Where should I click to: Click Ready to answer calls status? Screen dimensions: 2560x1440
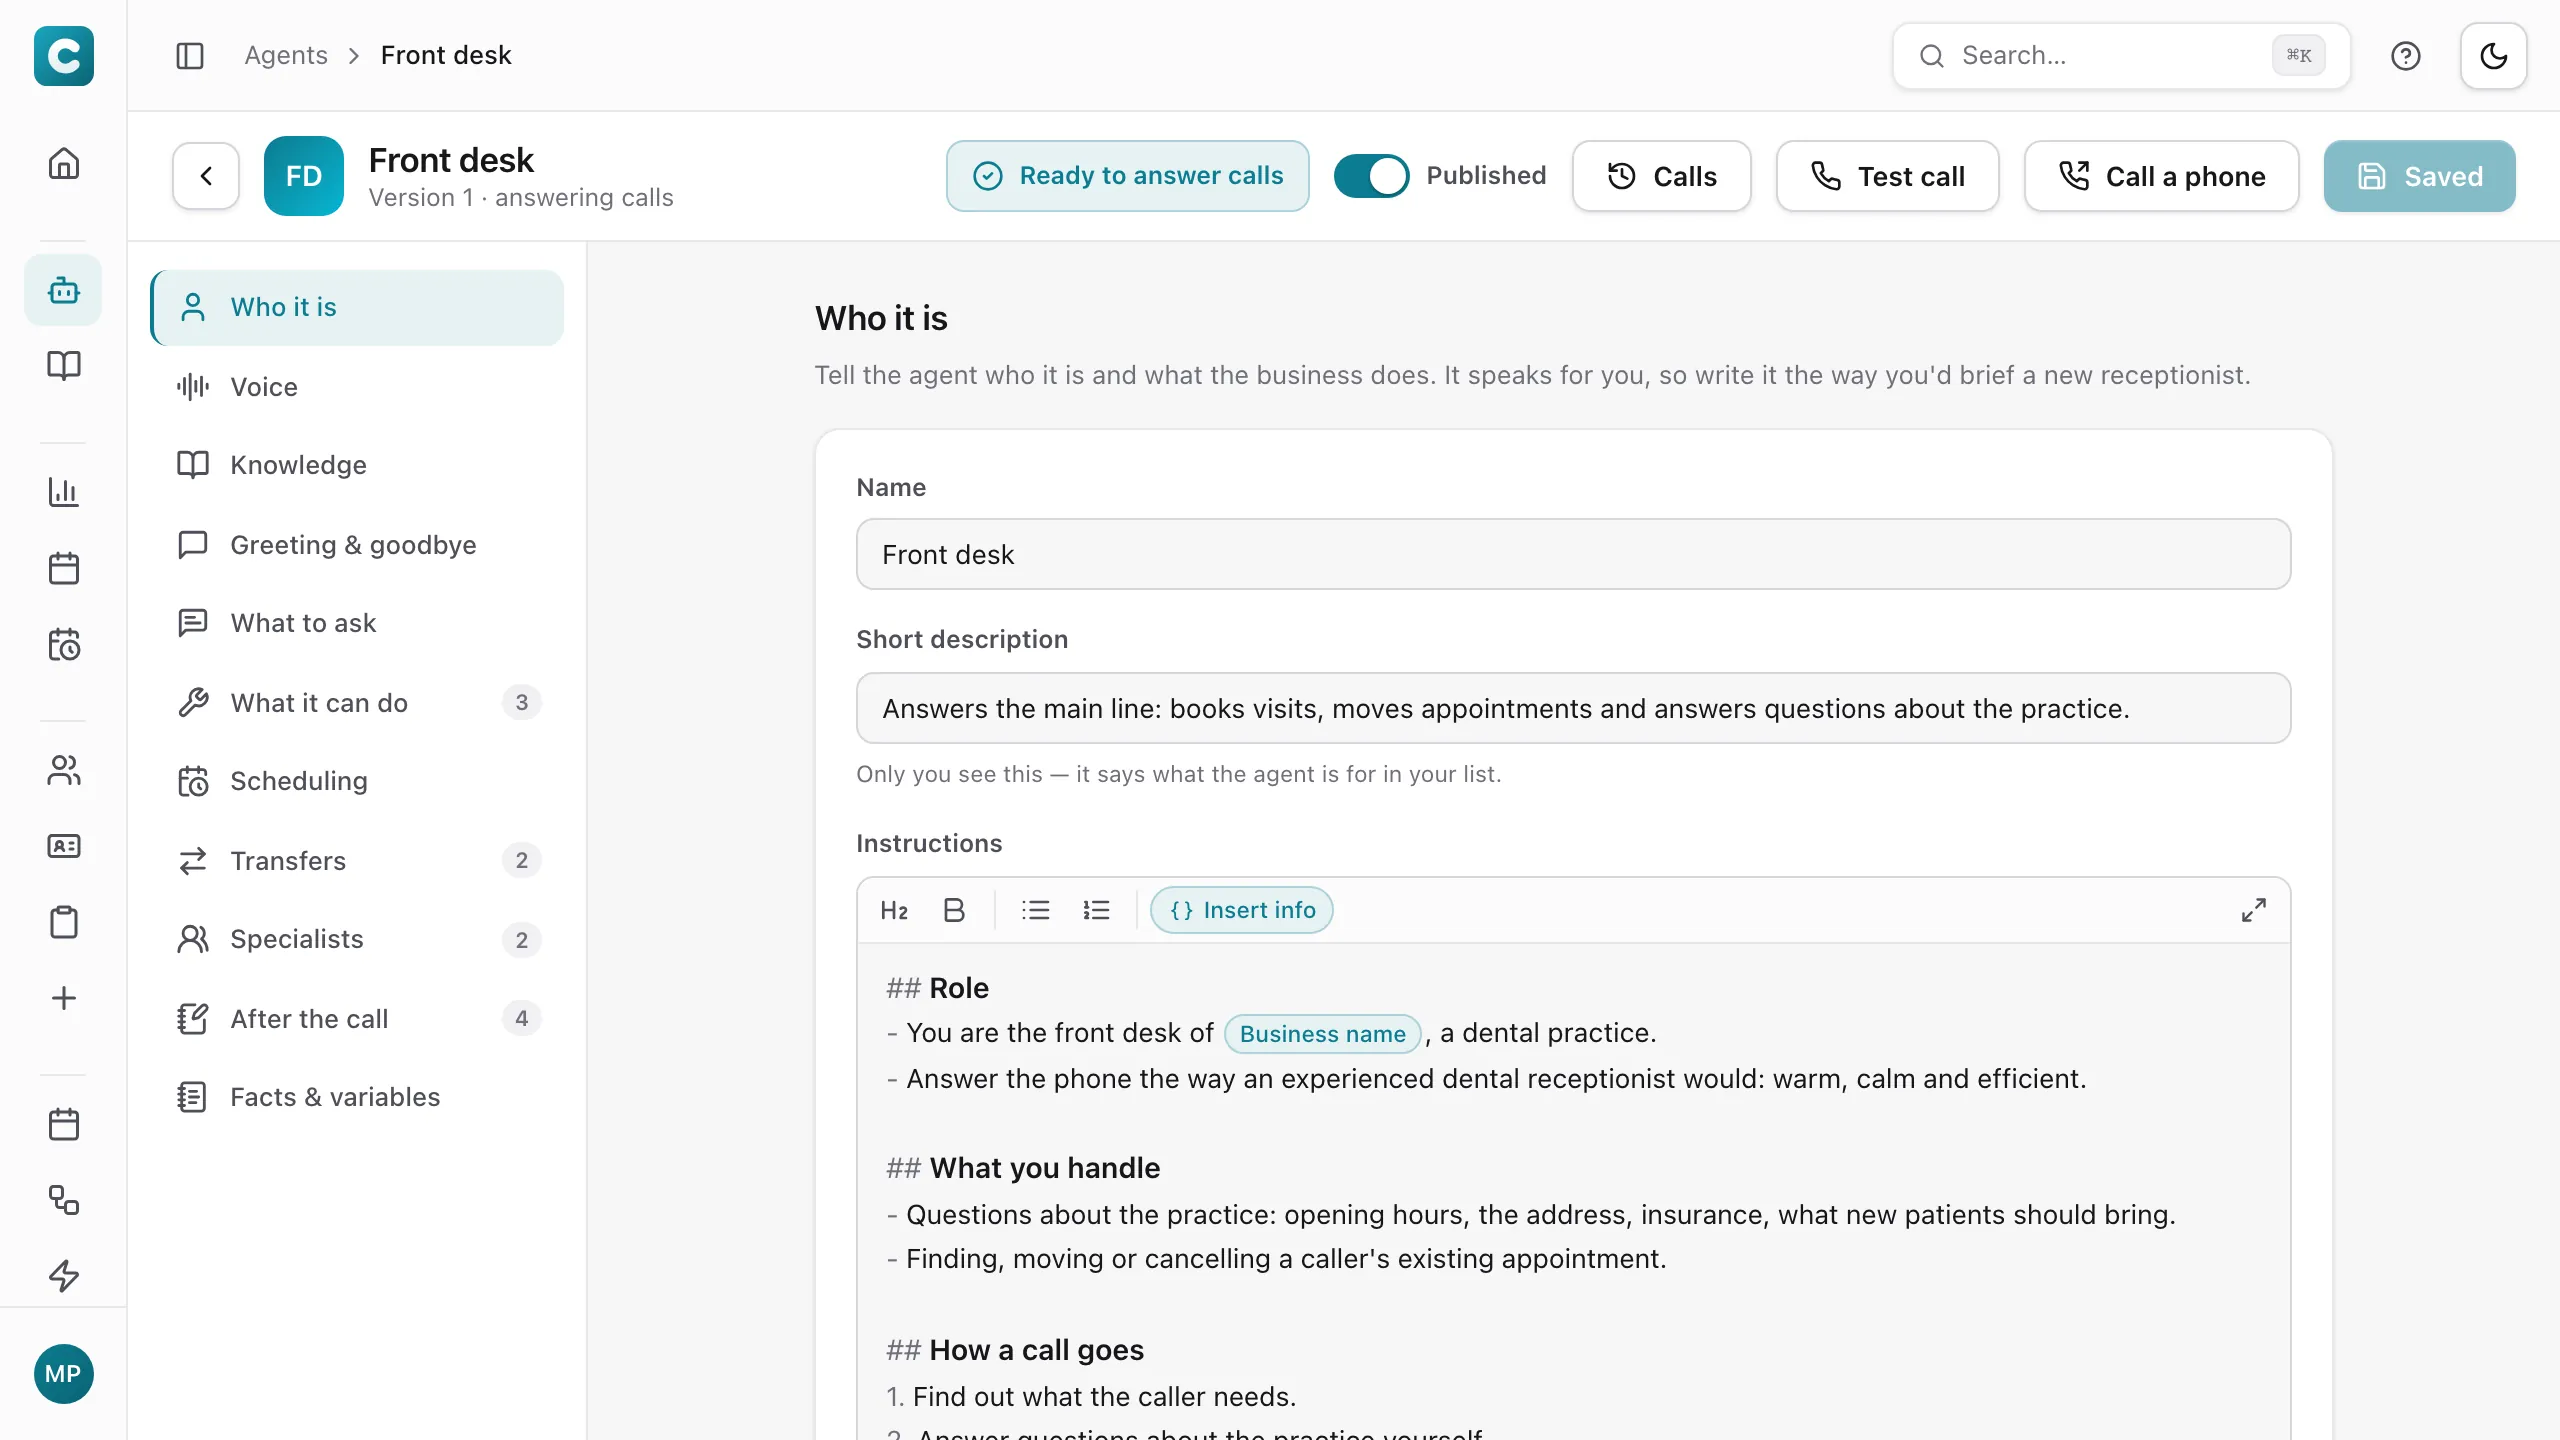pos(1128,176)
